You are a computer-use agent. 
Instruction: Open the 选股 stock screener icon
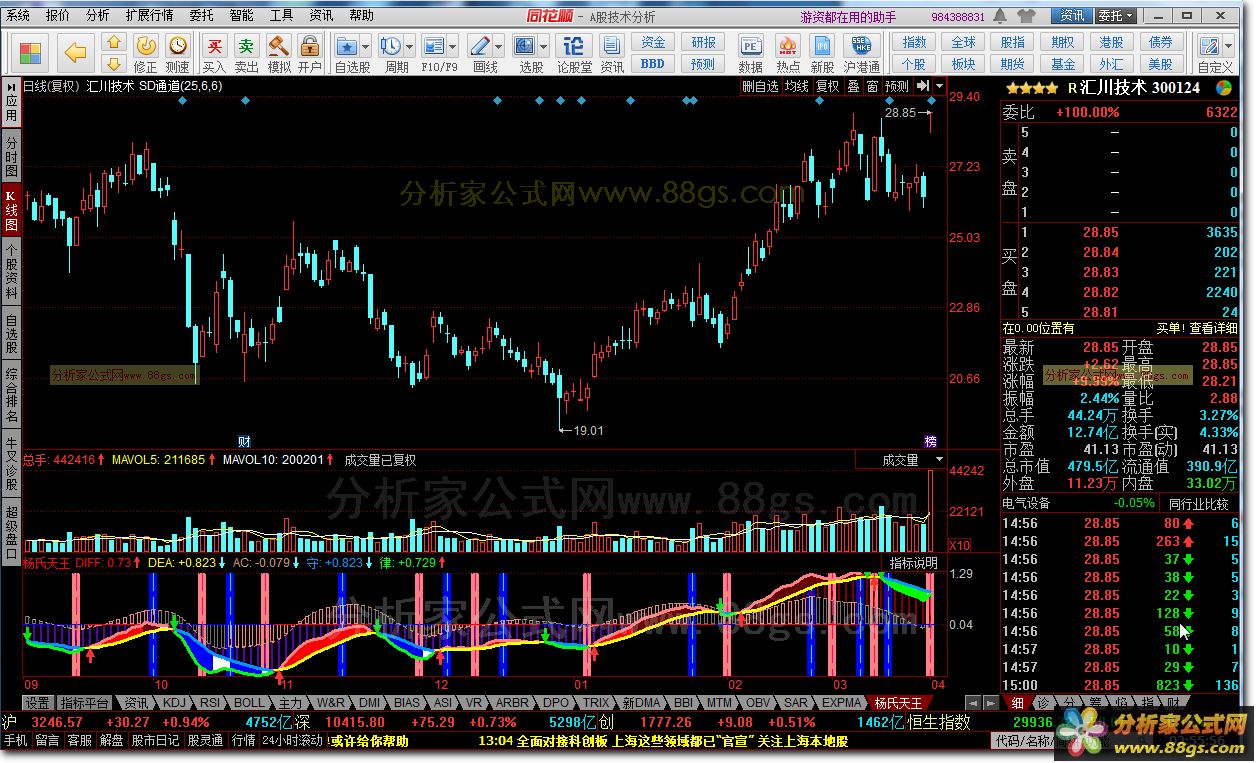(525, 47)
